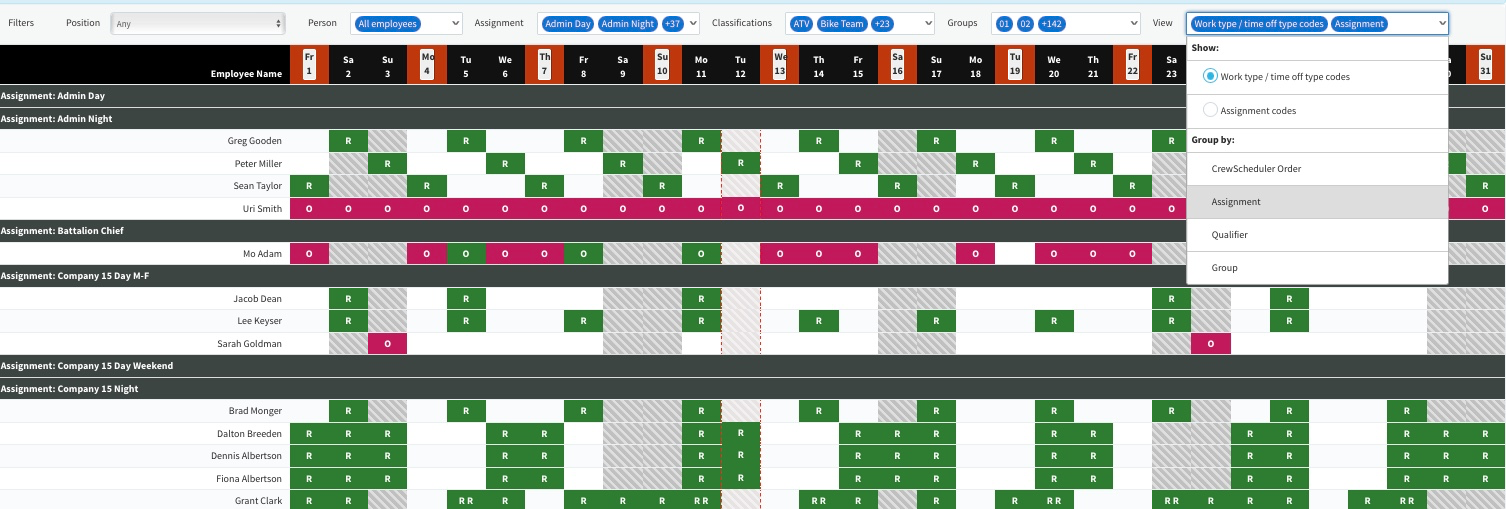Click employee name Dalton Breeden

tap(250, 434)
